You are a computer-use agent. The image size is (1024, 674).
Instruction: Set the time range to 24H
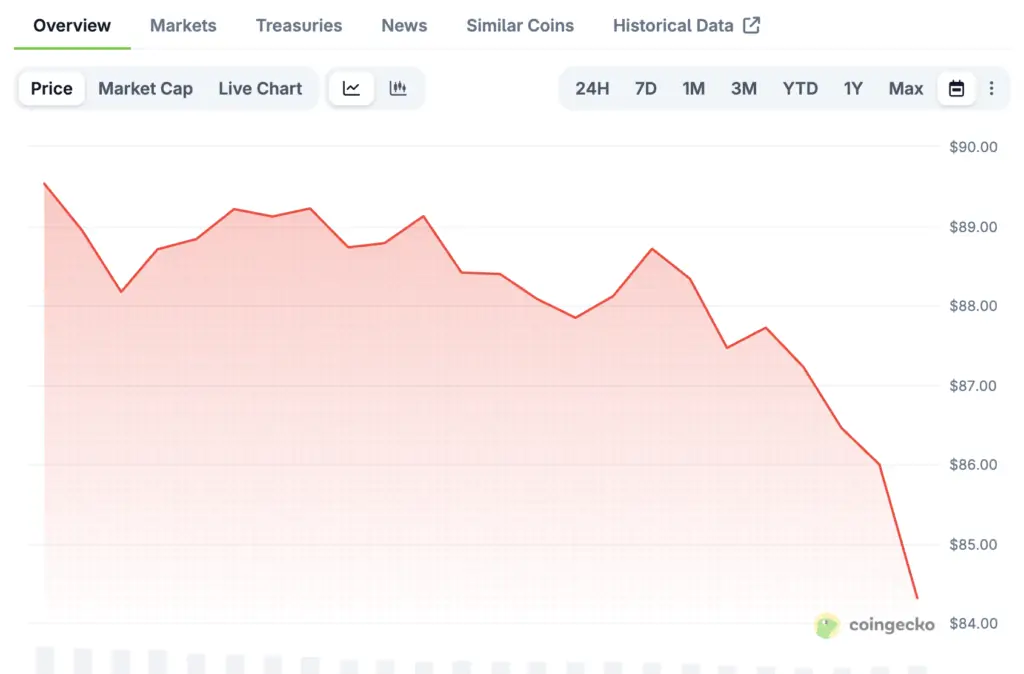592,88
